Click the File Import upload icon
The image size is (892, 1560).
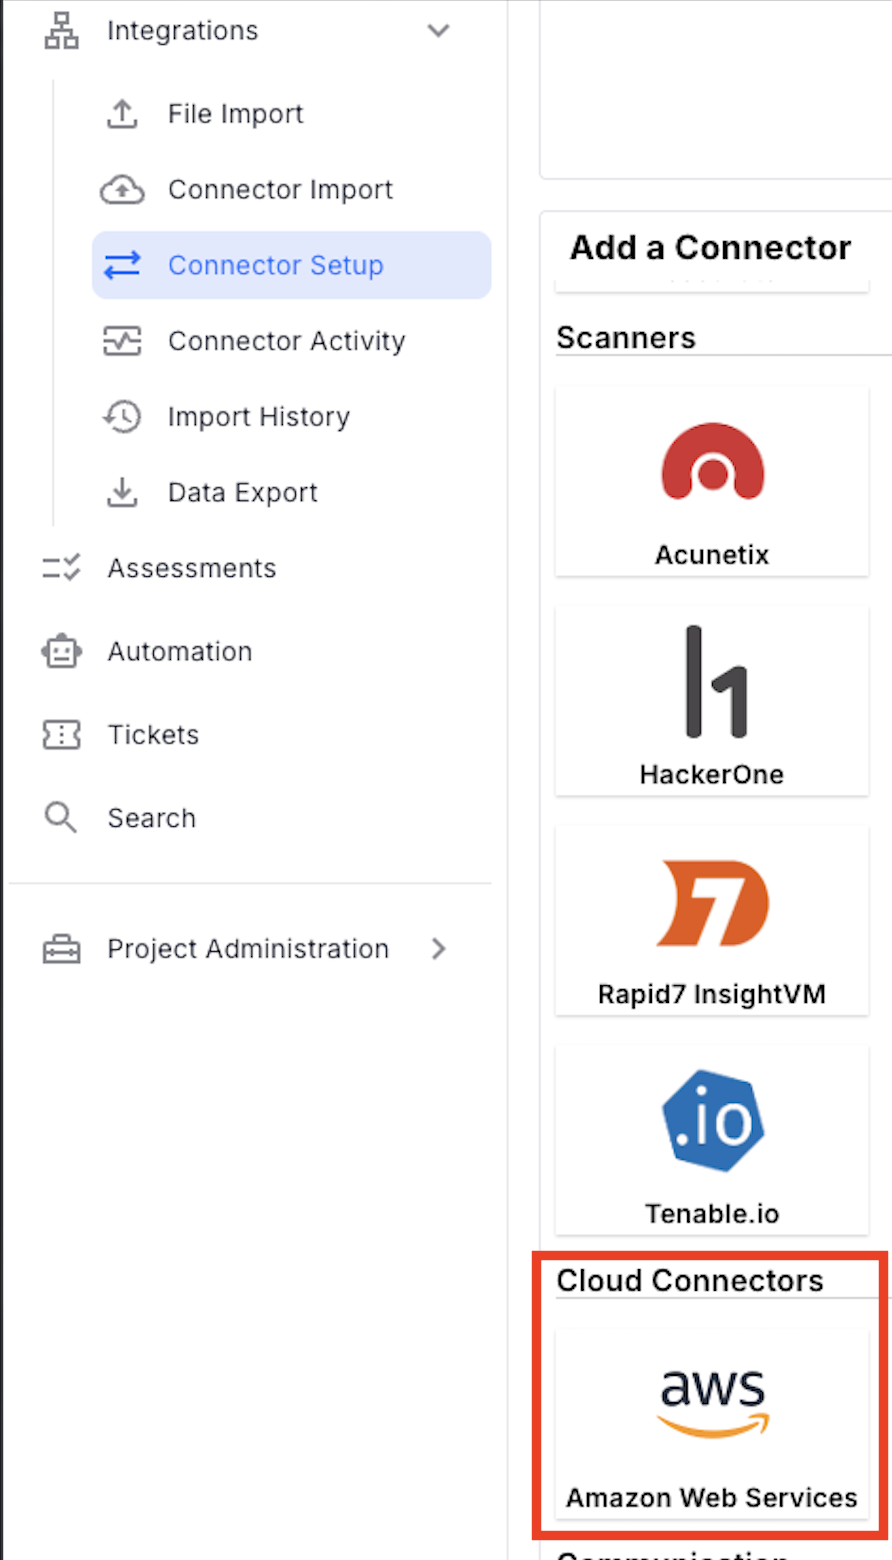click(122, 114)
